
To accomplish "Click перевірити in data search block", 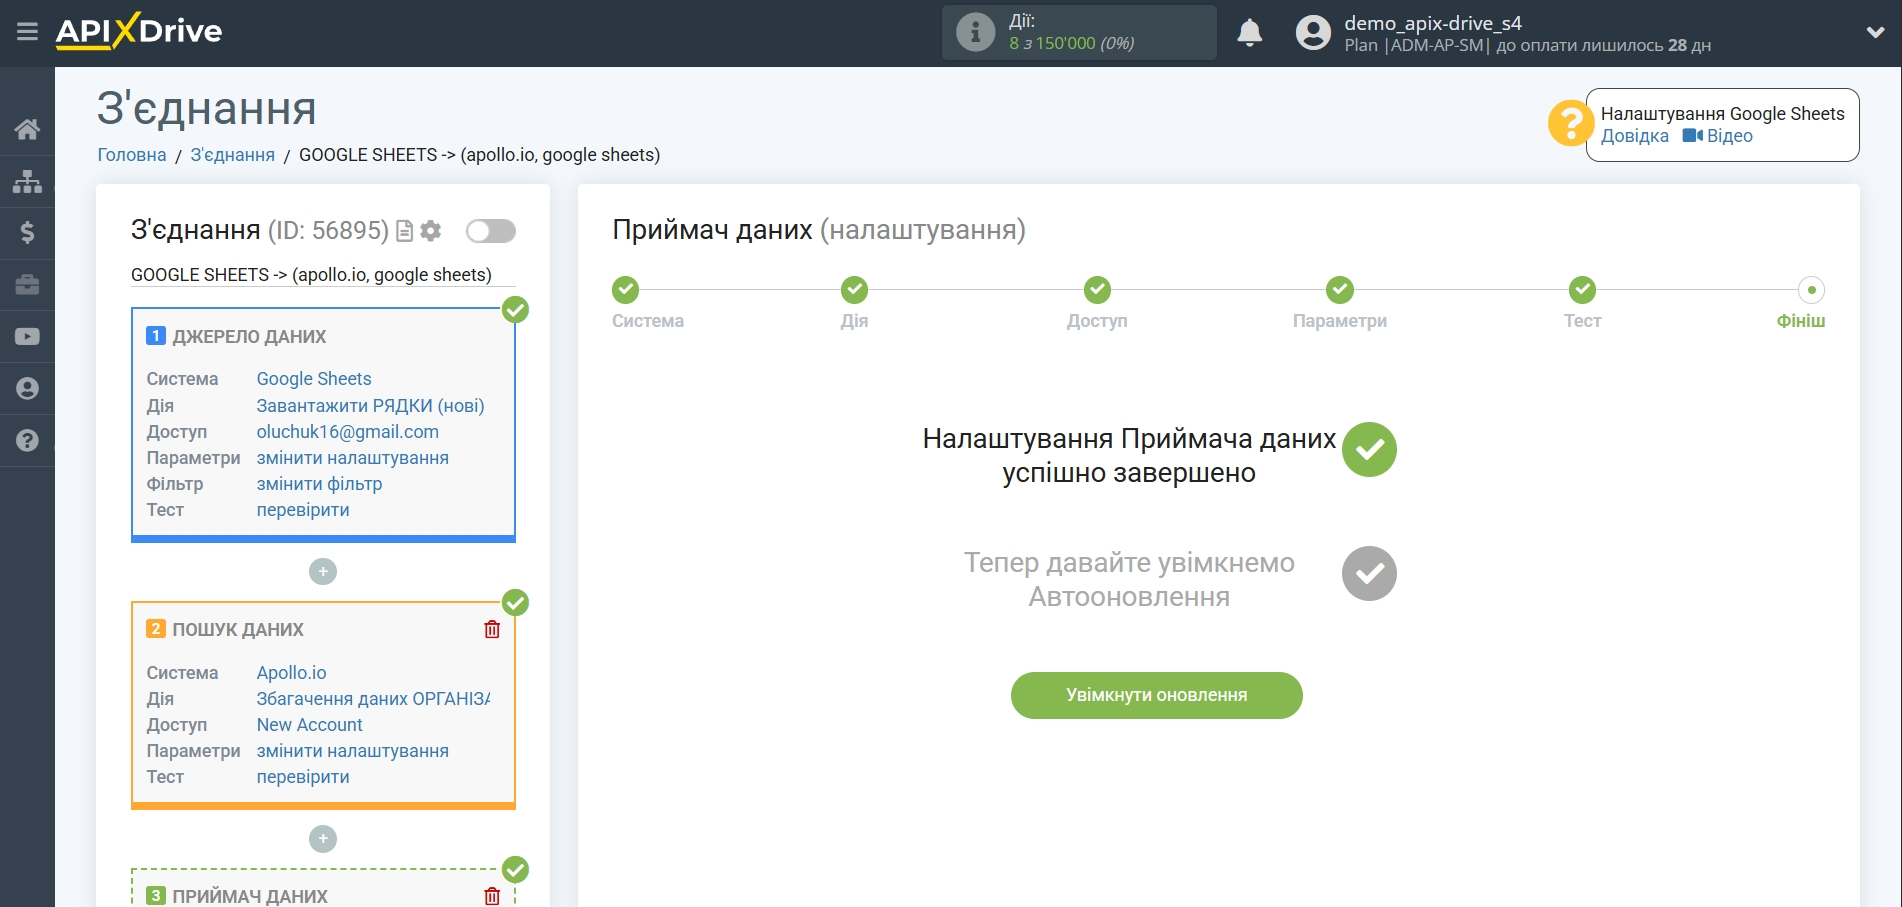I will (303, 777).
